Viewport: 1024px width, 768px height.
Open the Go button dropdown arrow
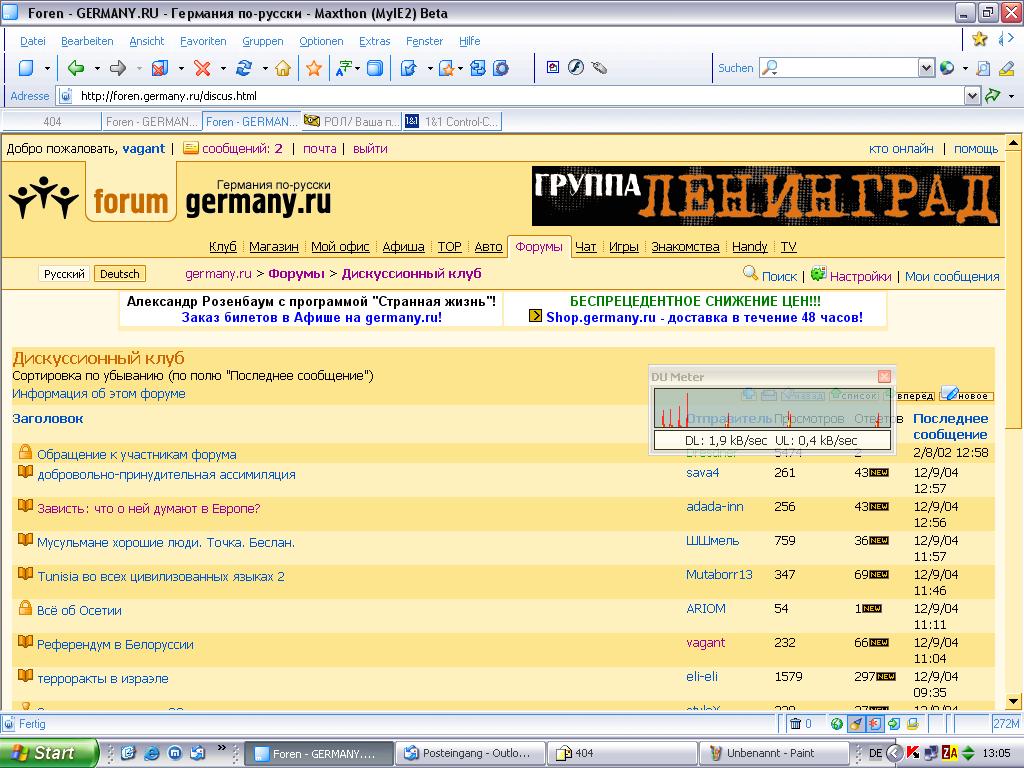point(1011,96)
